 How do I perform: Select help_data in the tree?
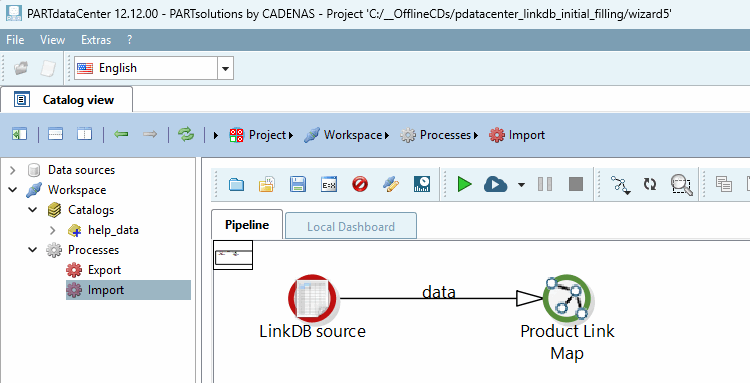click(x=113, y=230)
